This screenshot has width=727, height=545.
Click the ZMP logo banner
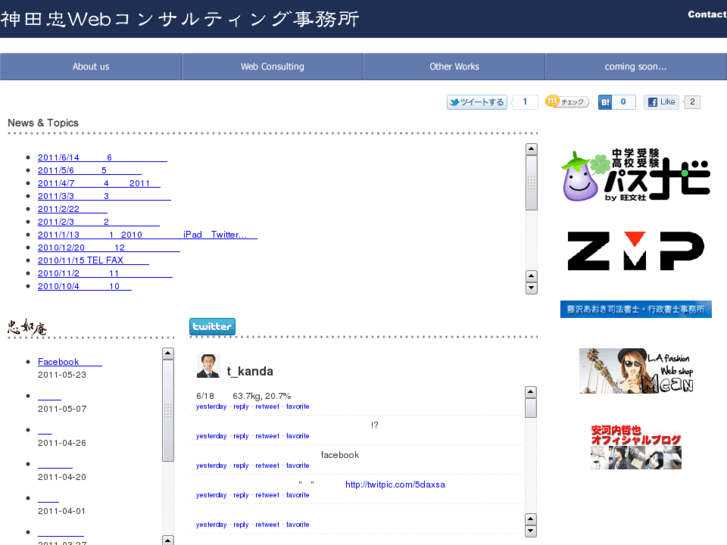(x=635, y=250)
